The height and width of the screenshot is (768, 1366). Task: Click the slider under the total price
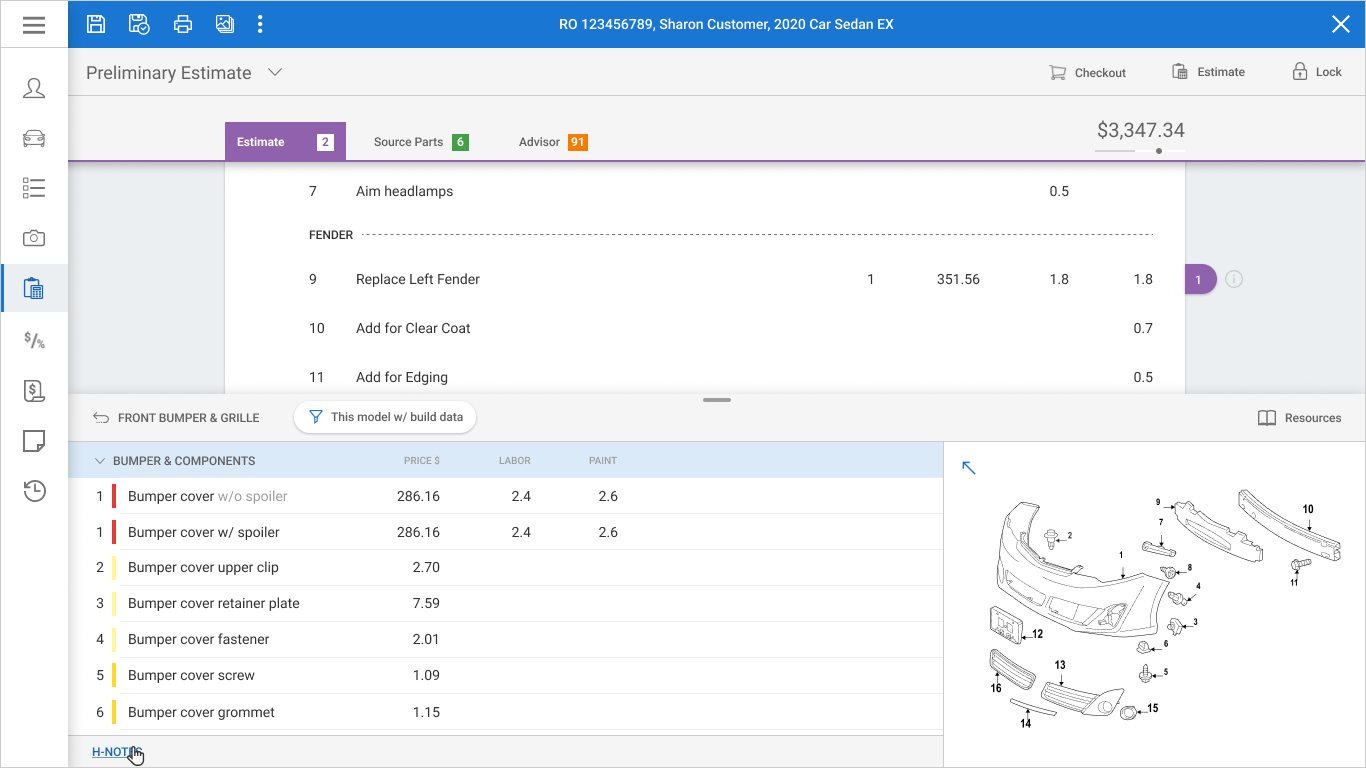pos(1140,151)
